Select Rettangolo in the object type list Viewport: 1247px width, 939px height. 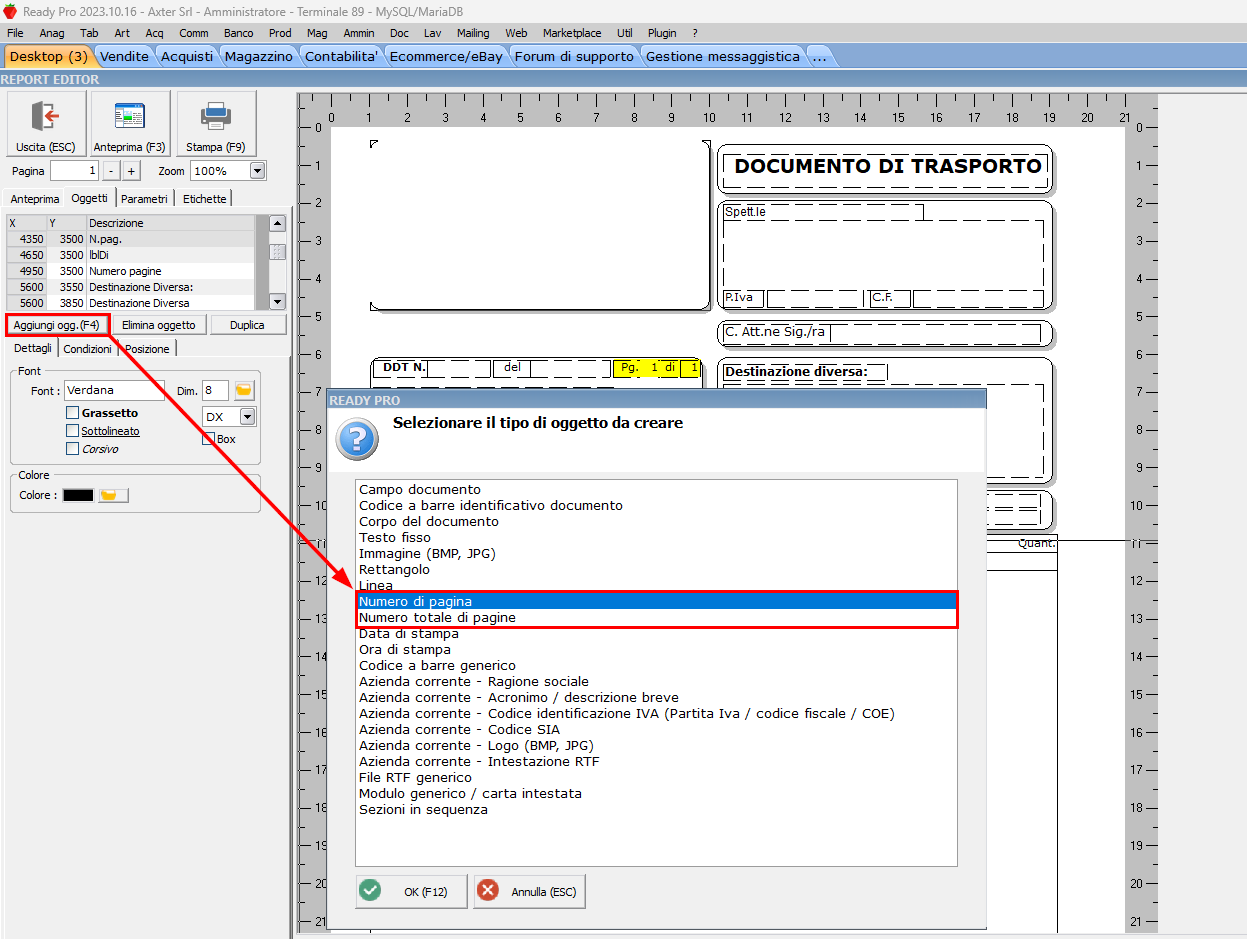click(x=656, y=570)
